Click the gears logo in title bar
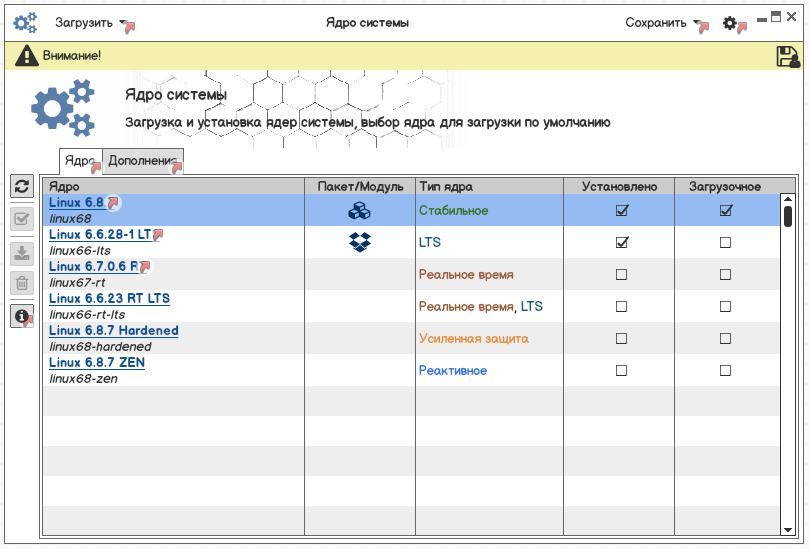809x549 pixels. tap(25, 23)
